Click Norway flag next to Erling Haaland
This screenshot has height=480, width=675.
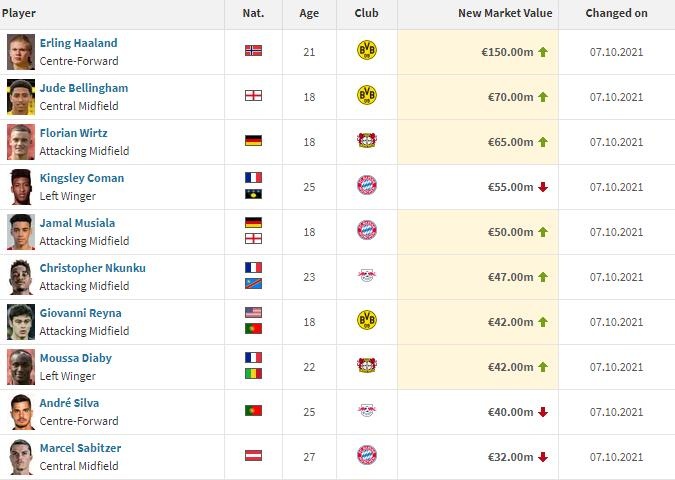click(x=254, y=51)
